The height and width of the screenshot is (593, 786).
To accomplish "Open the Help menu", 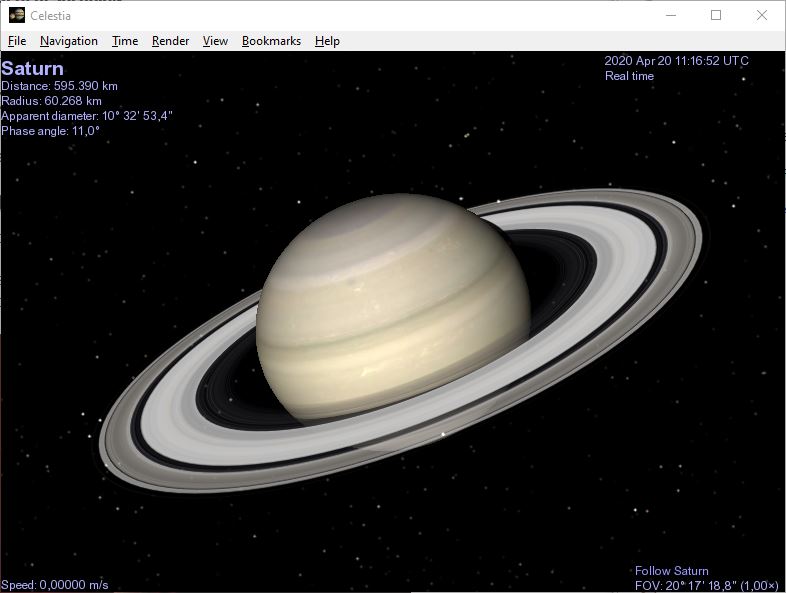I will (327, 41).
